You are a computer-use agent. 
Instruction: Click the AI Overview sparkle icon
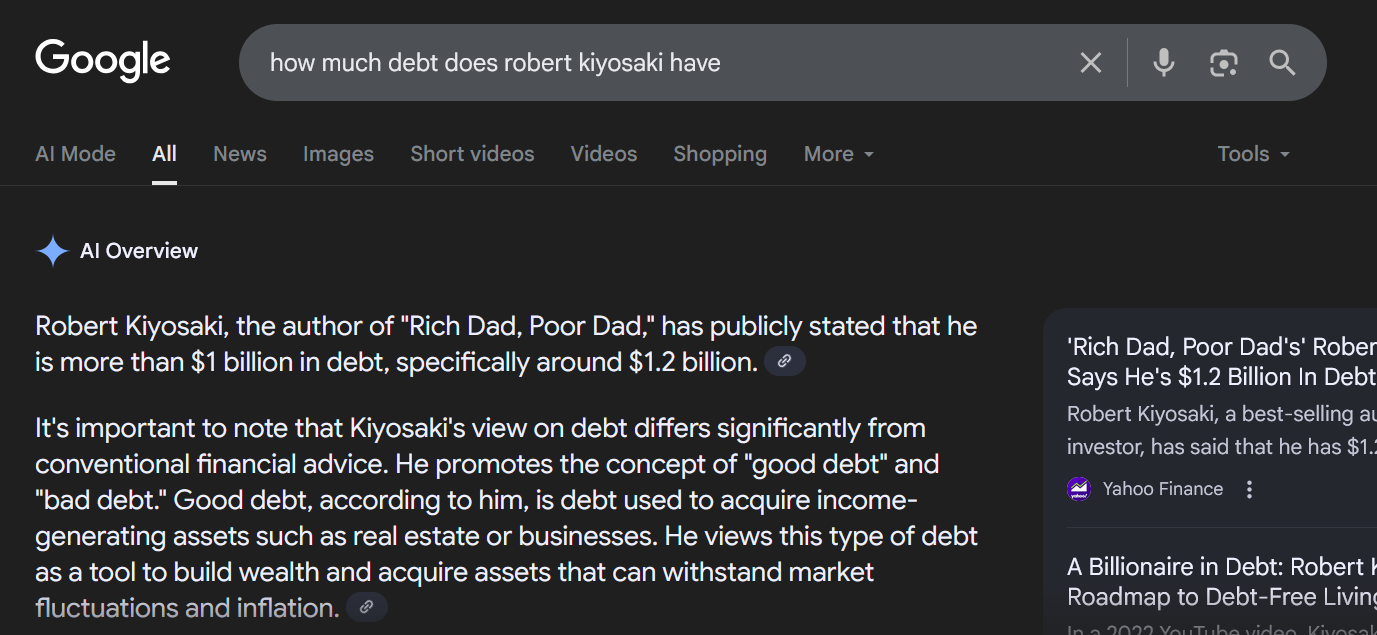pos(52,251)
